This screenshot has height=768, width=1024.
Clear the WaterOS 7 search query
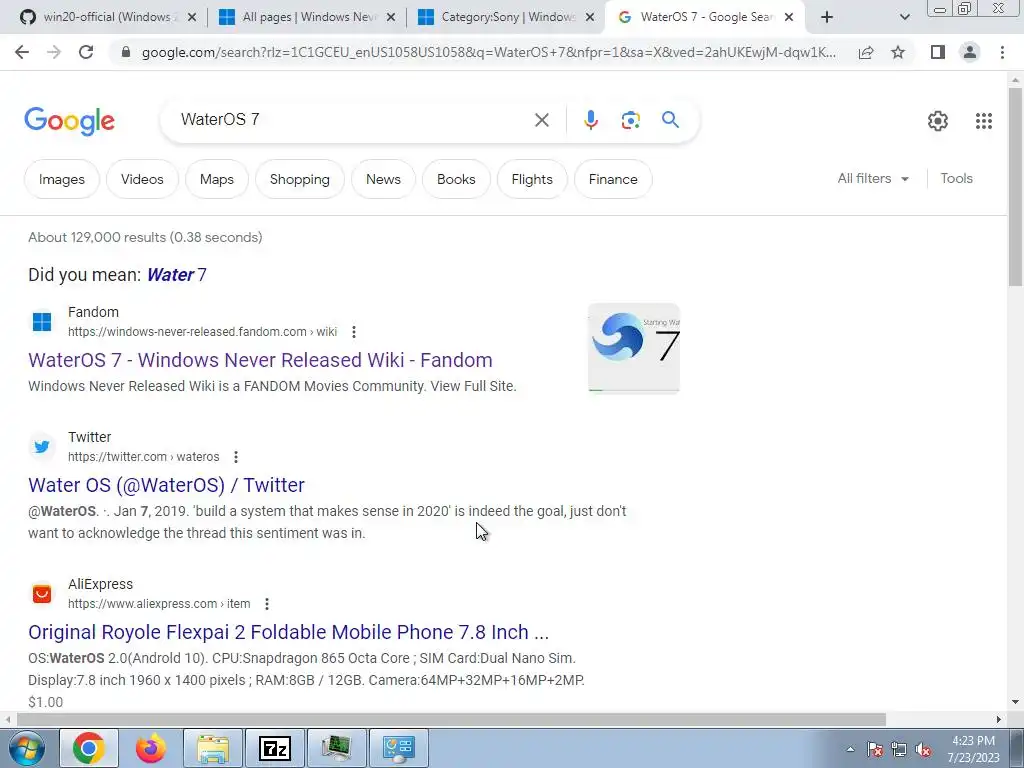coord(541,120)
